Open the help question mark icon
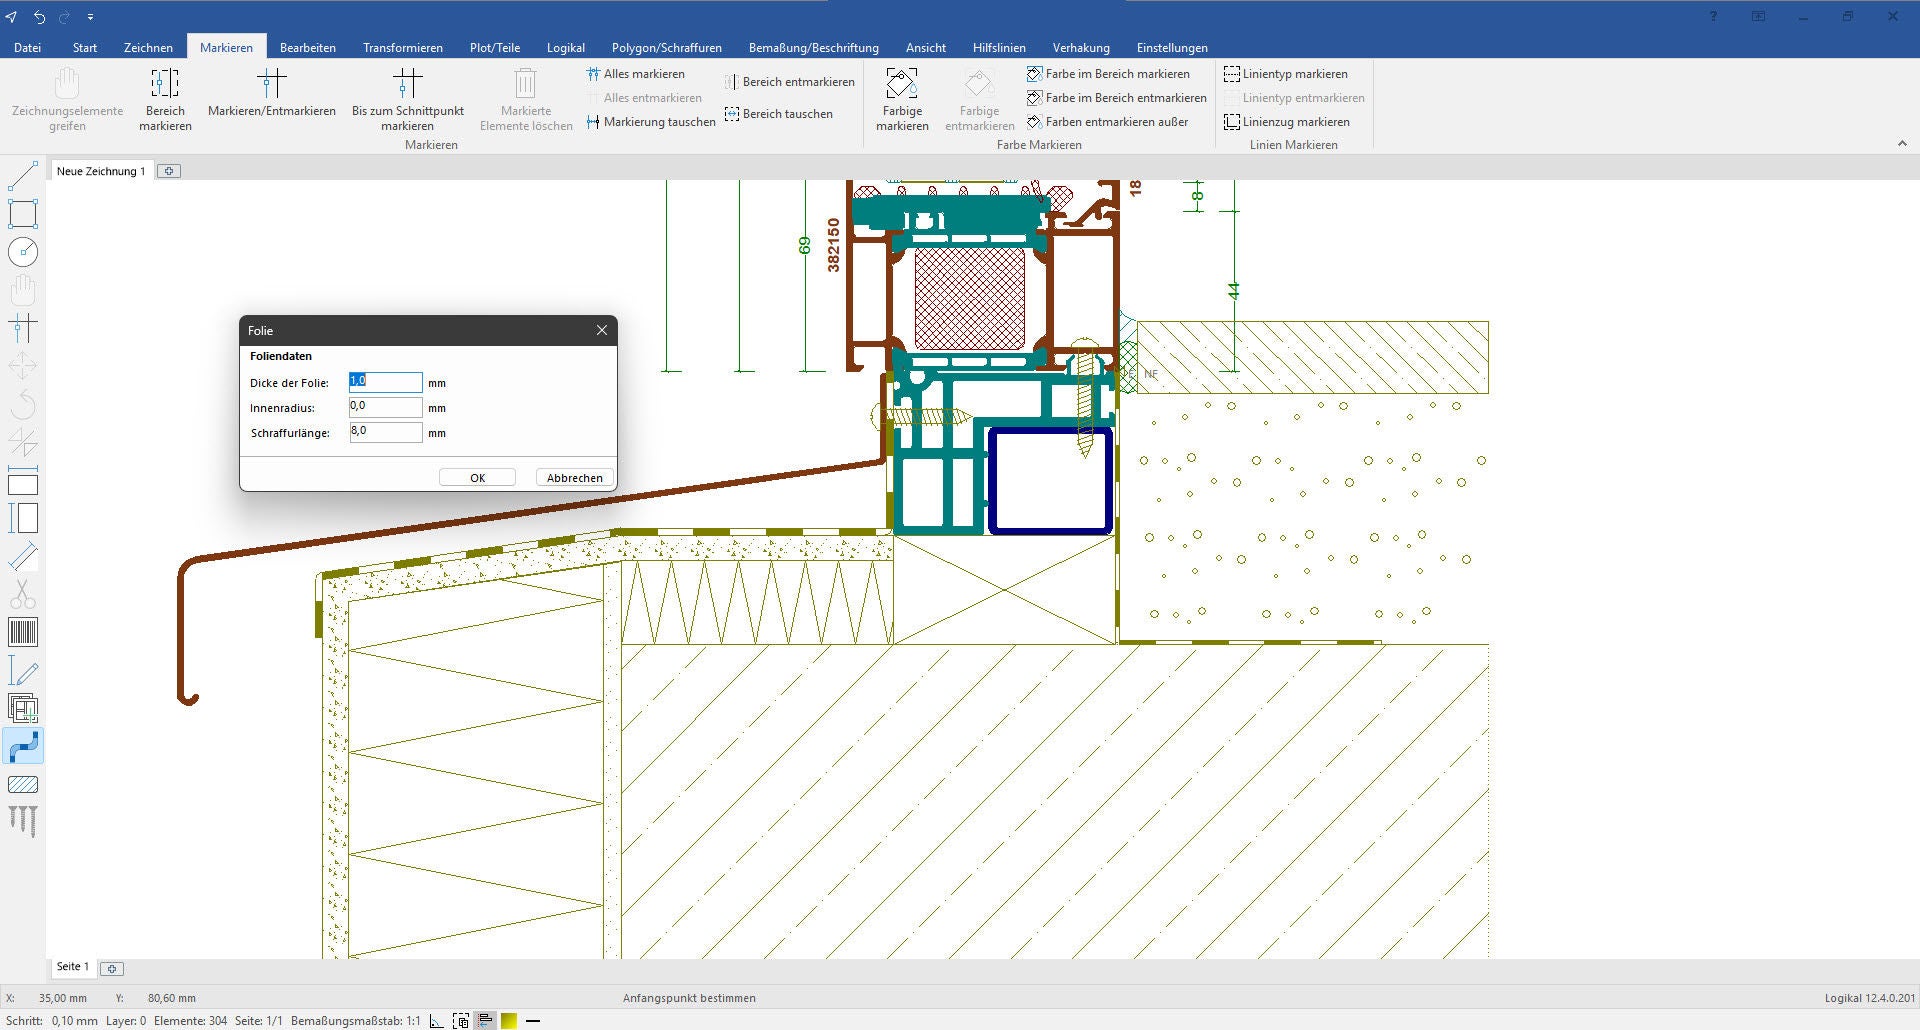 (x=1714, y=16)
